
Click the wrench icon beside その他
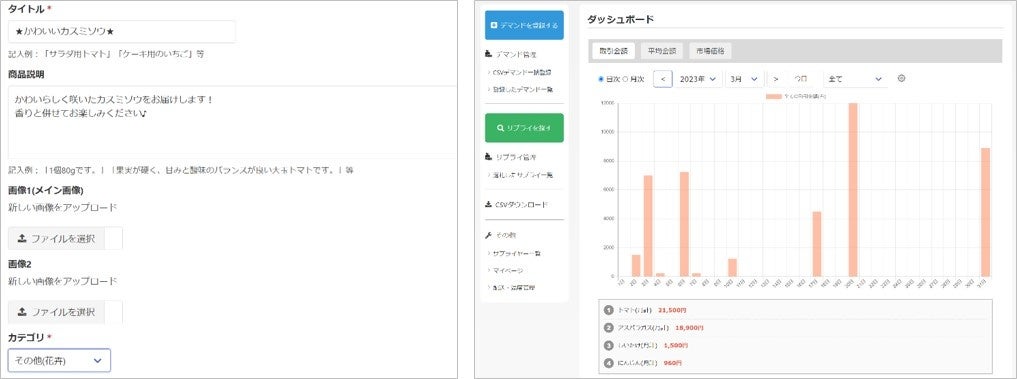pos(489,235)
